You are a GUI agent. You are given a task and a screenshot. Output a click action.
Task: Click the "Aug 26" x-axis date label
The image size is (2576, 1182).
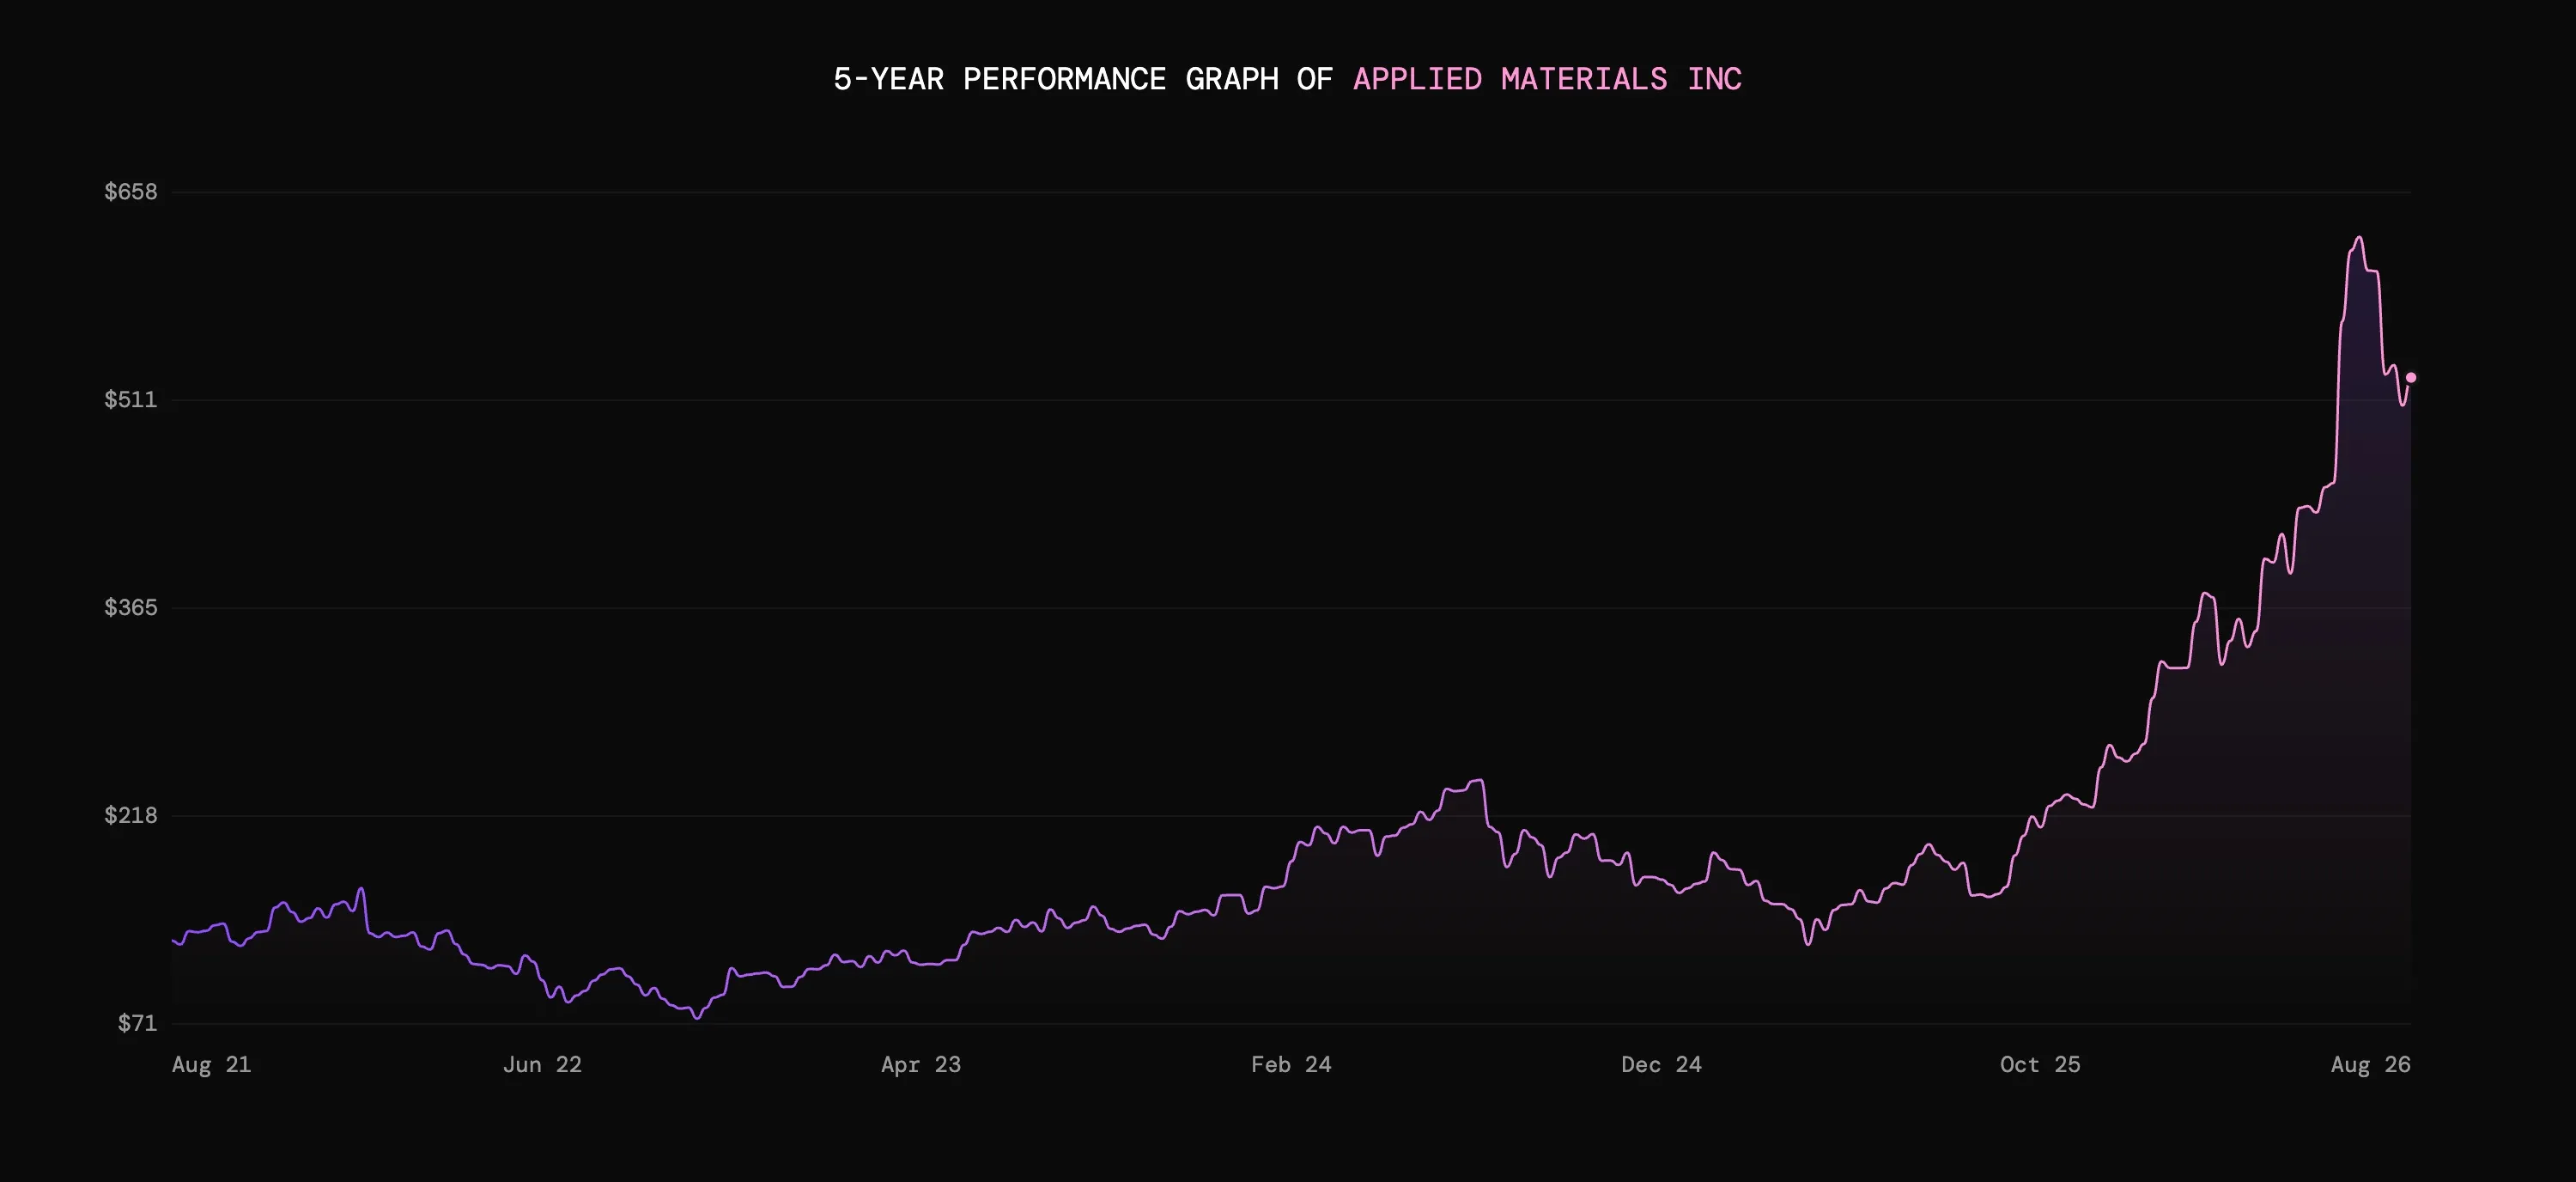(x=2370, y=1065)
